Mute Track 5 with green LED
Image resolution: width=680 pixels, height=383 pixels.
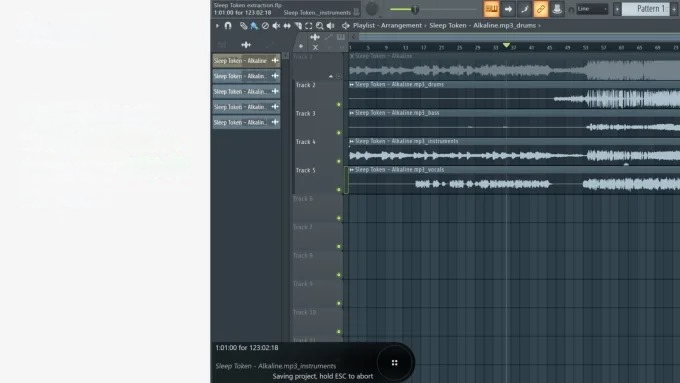pos(339,190)
